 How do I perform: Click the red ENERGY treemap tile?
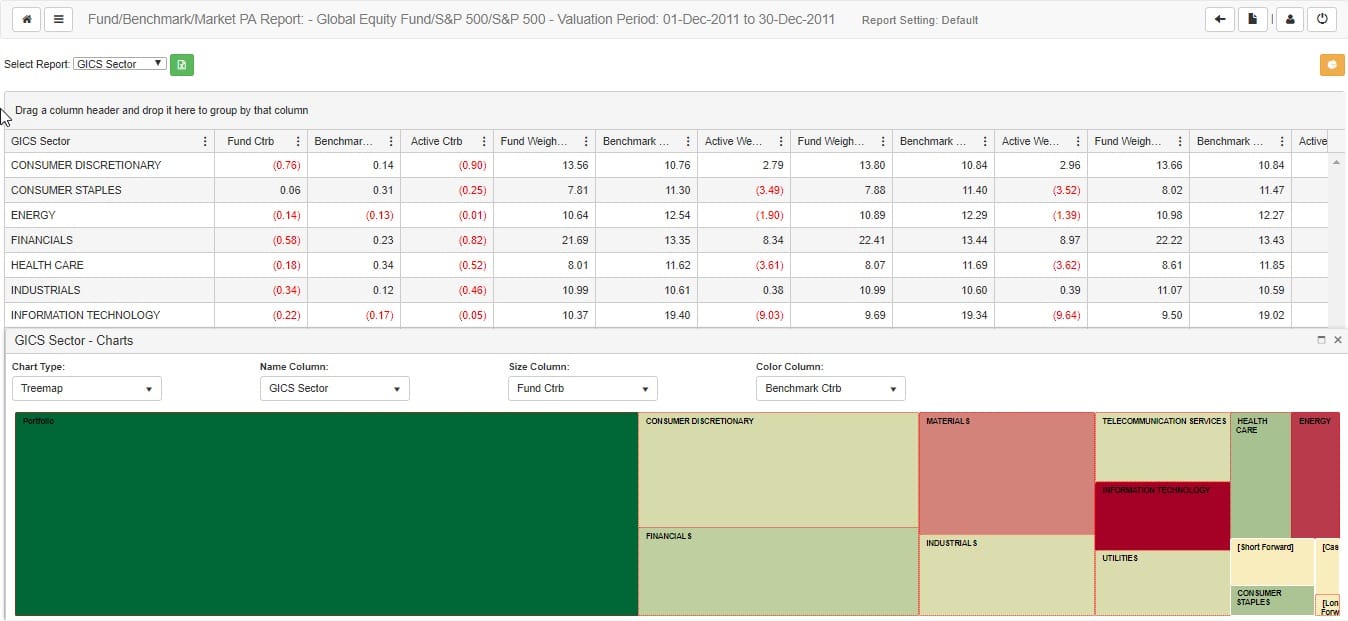1315,475
